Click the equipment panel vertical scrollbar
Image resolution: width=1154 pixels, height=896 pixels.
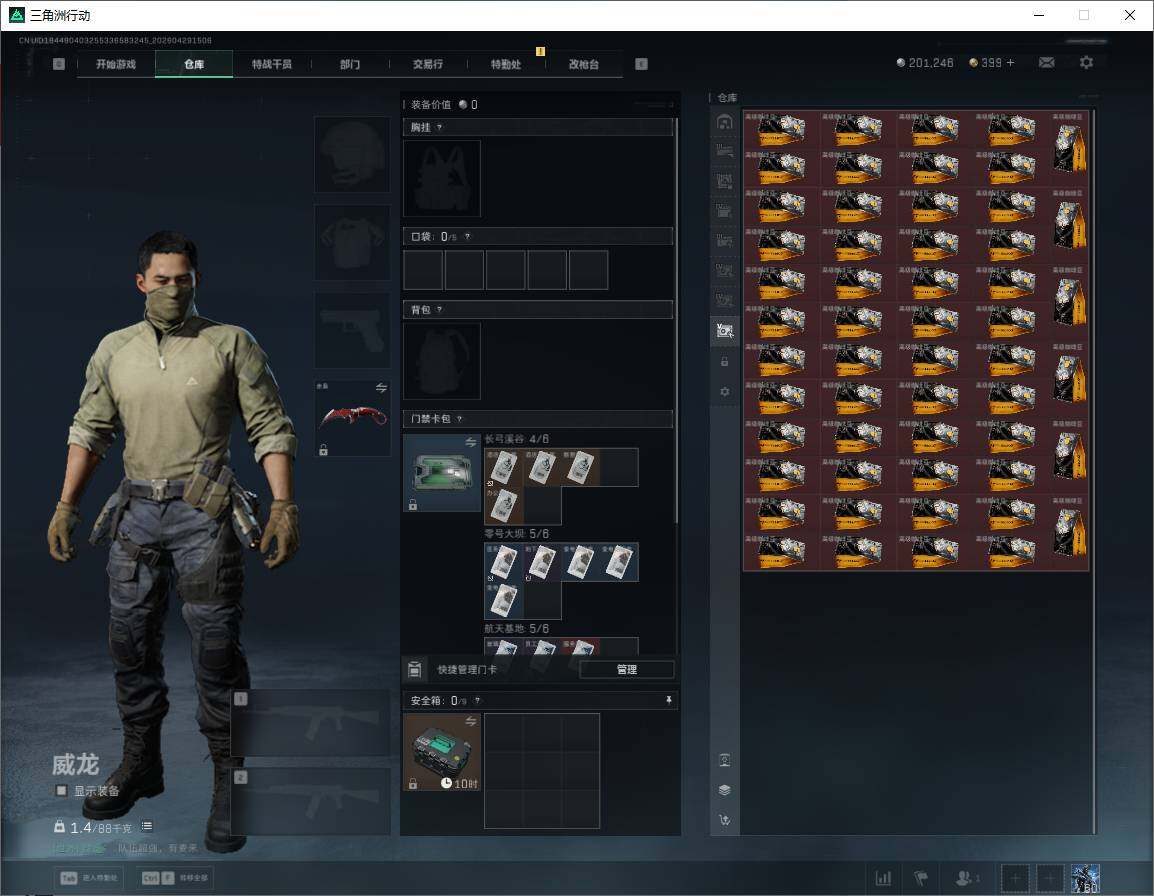click(676, 320)
